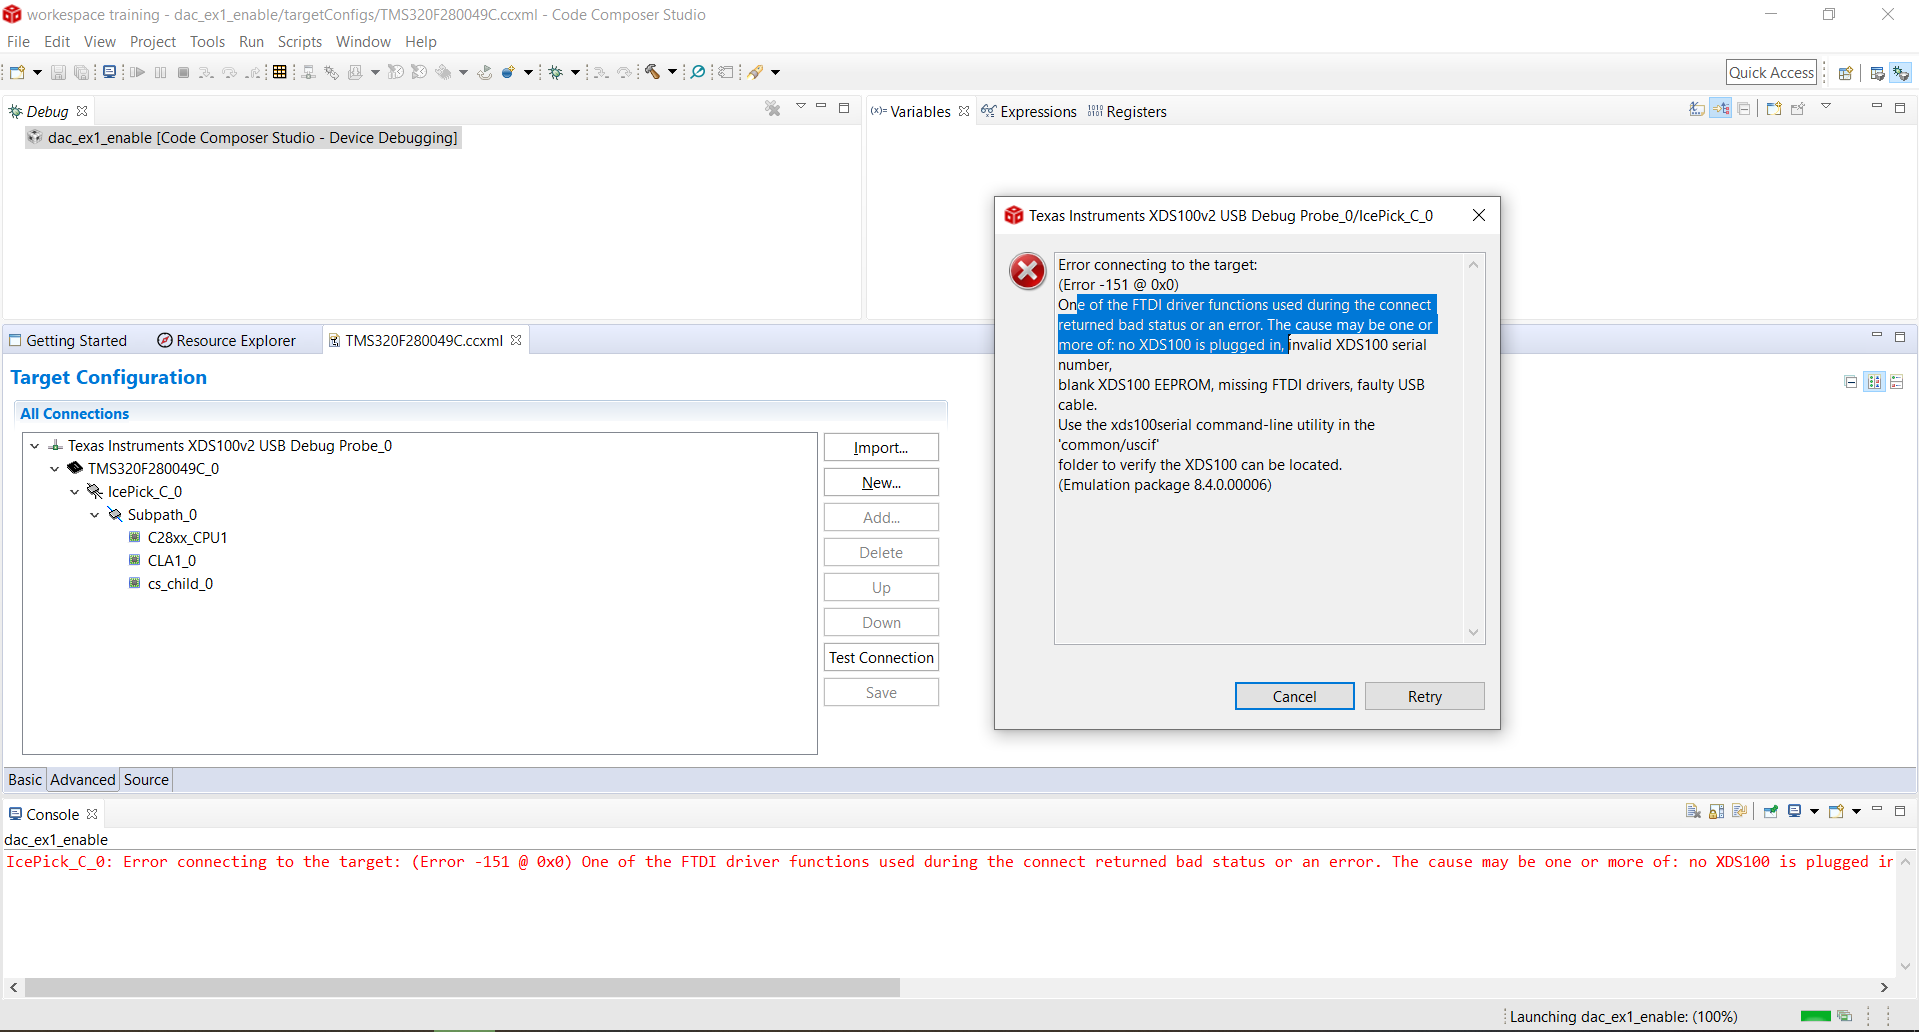
Task: Open the grid view toolbar icon
Action: [280, 72]
